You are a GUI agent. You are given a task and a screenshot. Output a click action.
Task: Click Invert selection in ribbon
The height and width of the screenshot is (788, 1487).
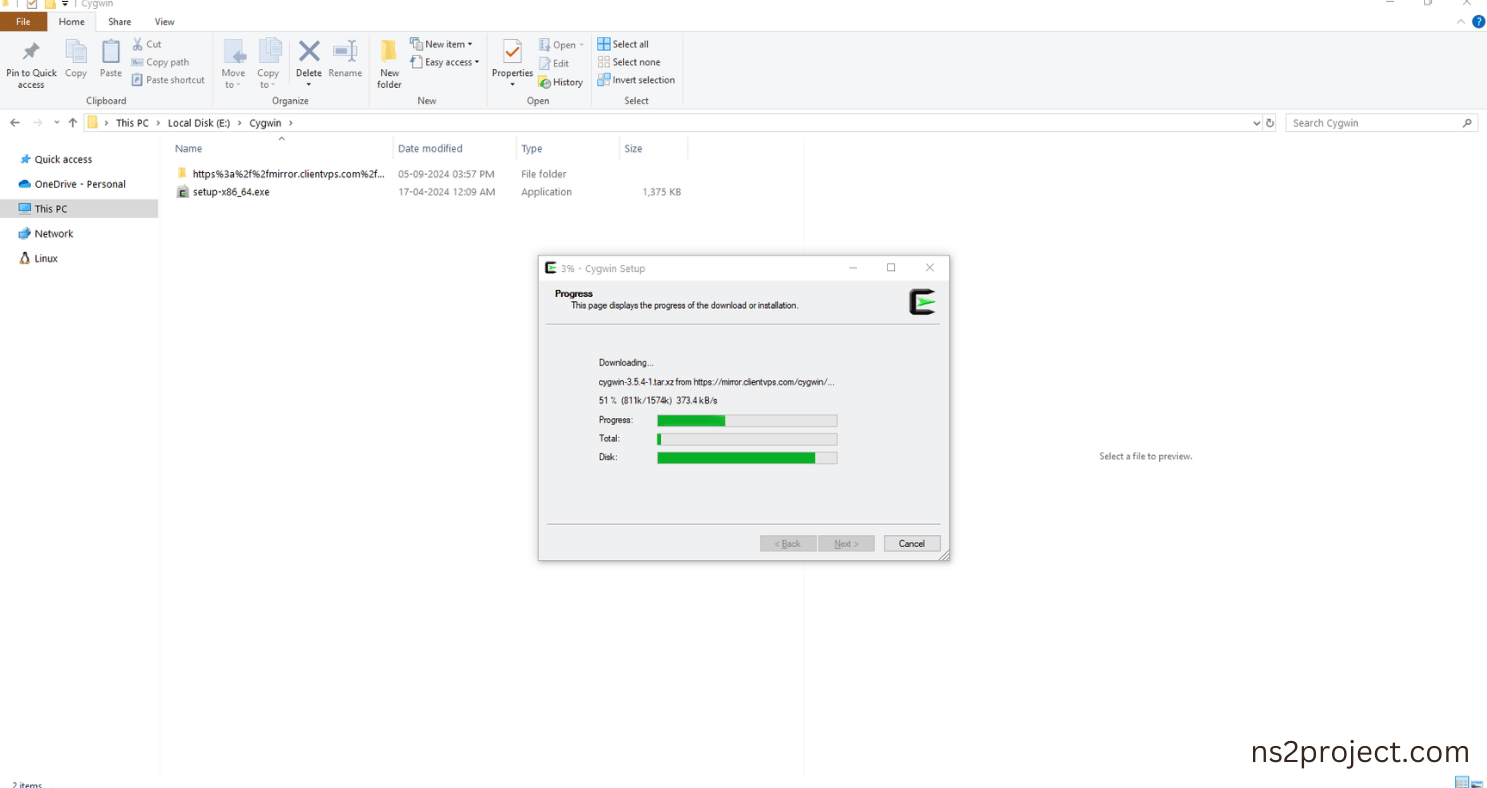(636, 80)
